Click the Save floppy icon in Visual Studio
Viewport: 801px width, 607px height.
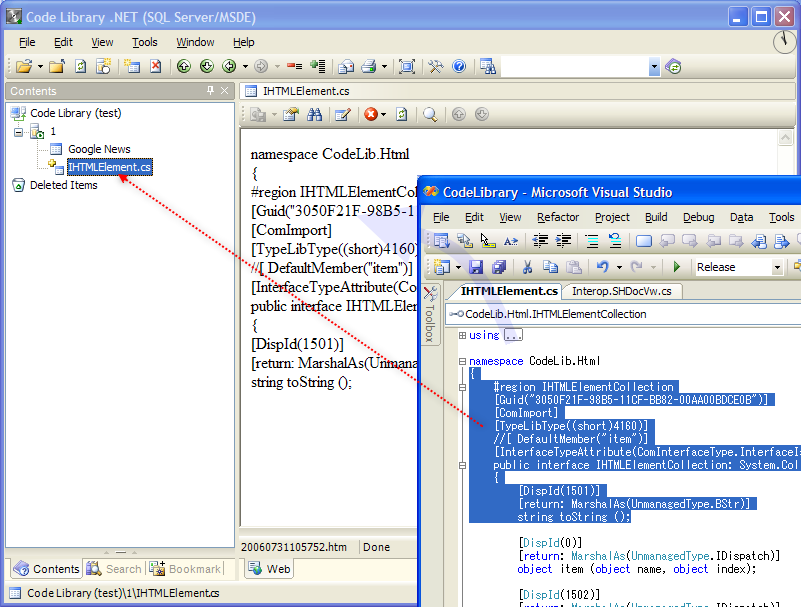[476, 267]
